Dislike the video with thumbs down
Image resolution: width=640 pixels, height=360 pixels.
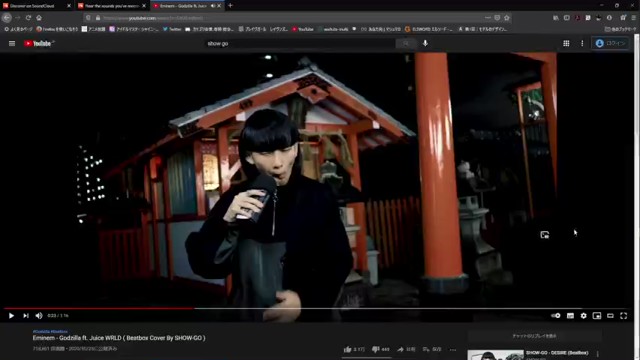click(x=380, y=349)
